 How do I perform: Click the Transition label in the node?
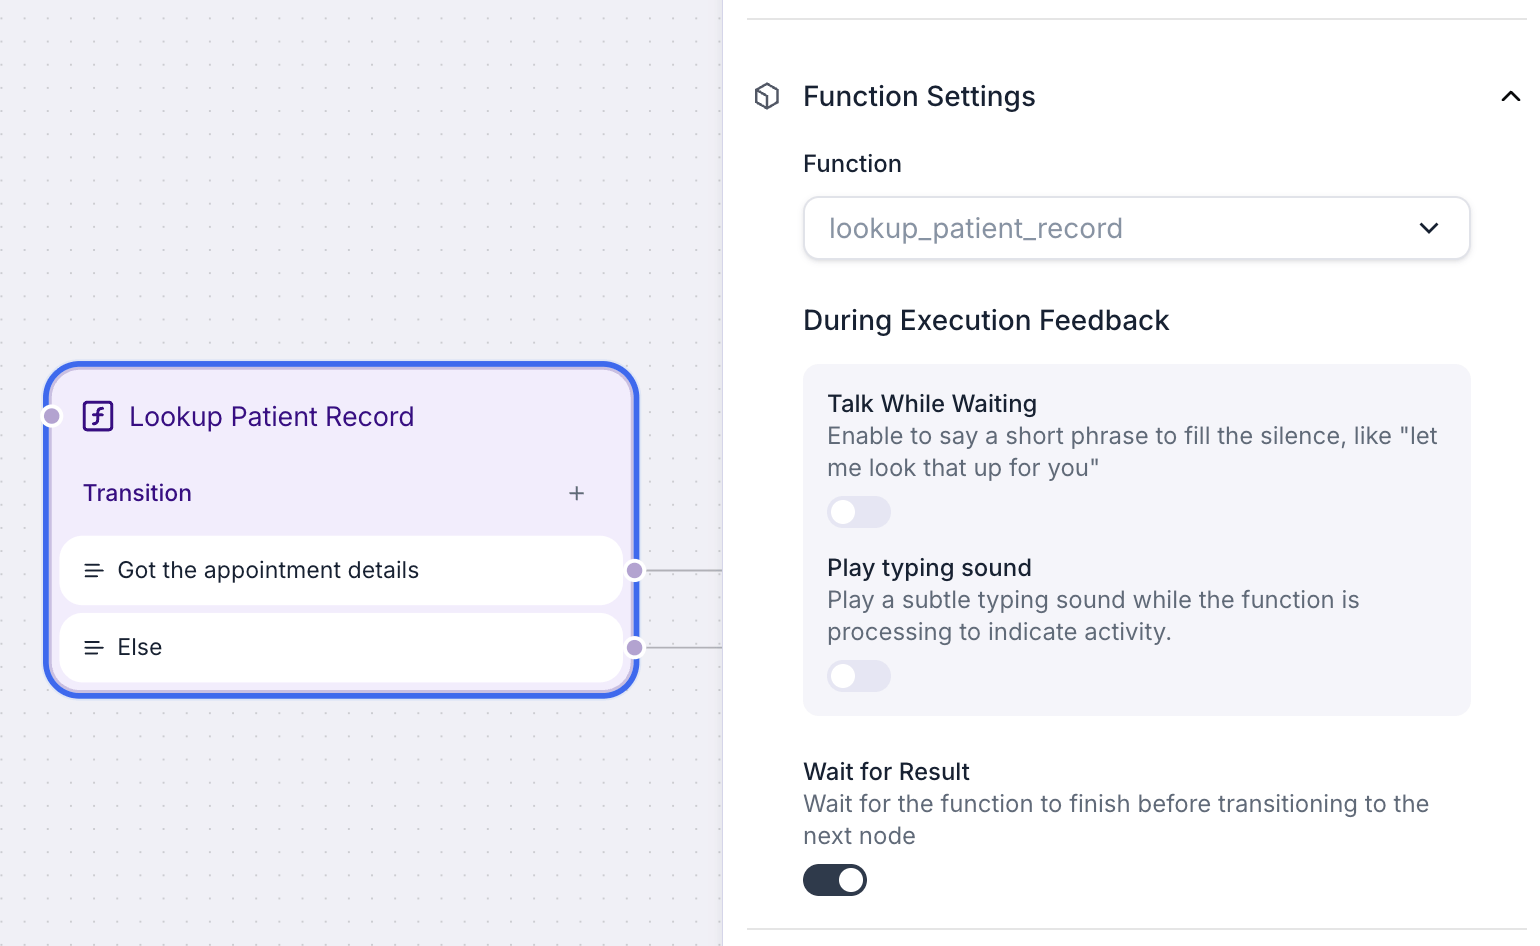(x=137, y=493)
